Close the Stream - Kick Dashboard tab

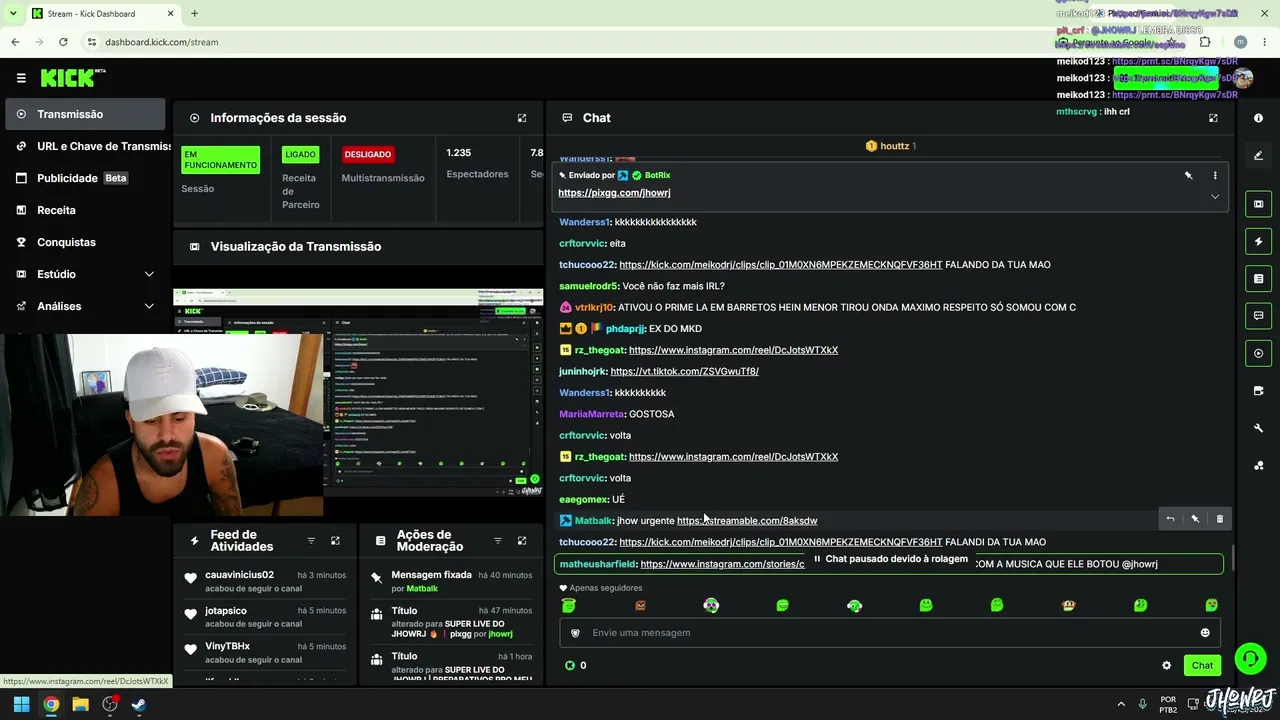(170, 14)
